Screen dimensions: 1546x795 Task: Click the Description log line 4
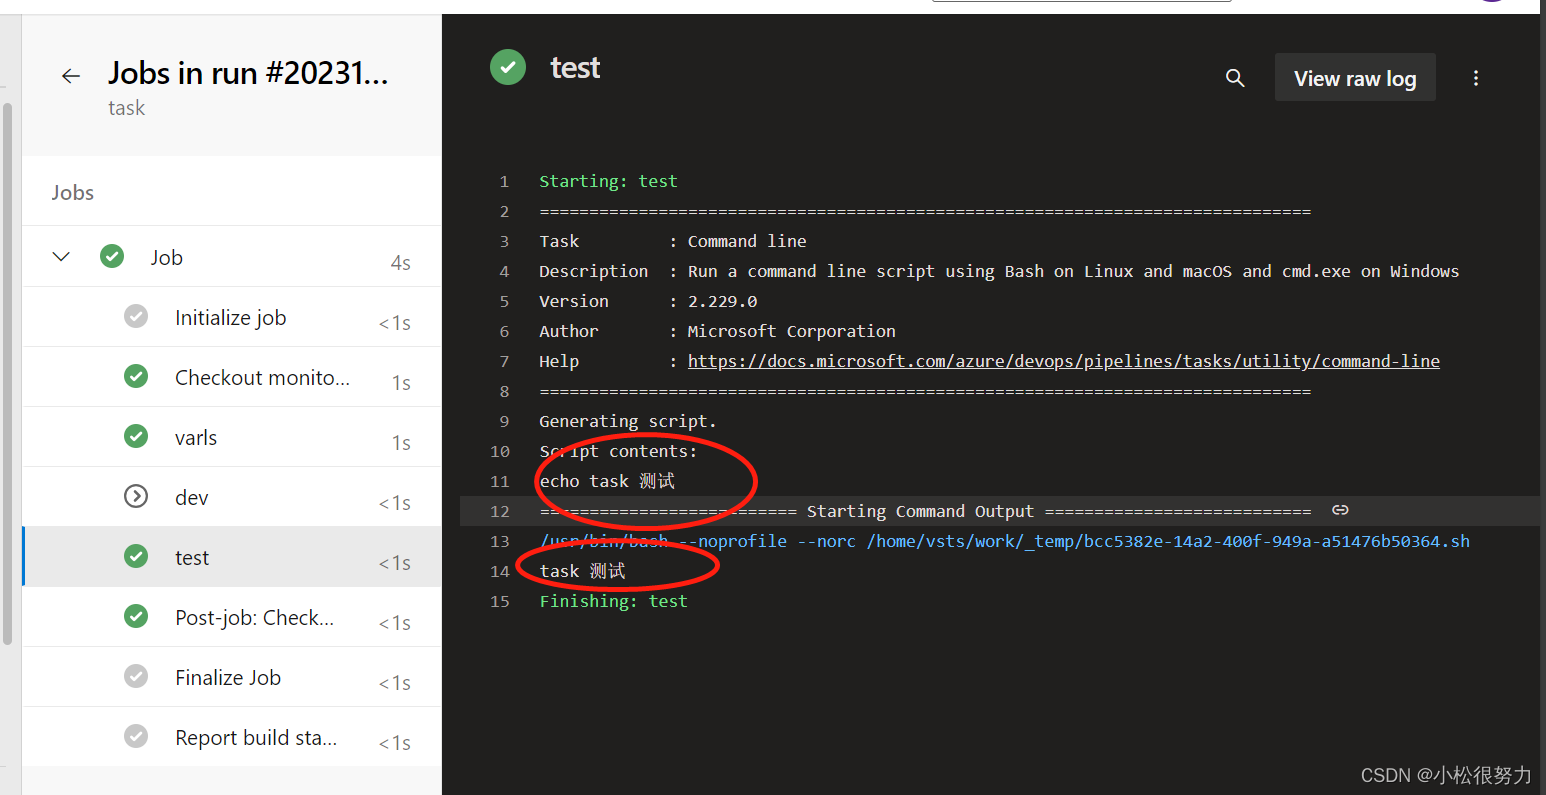pyautogui.click(x=999, y=271)
